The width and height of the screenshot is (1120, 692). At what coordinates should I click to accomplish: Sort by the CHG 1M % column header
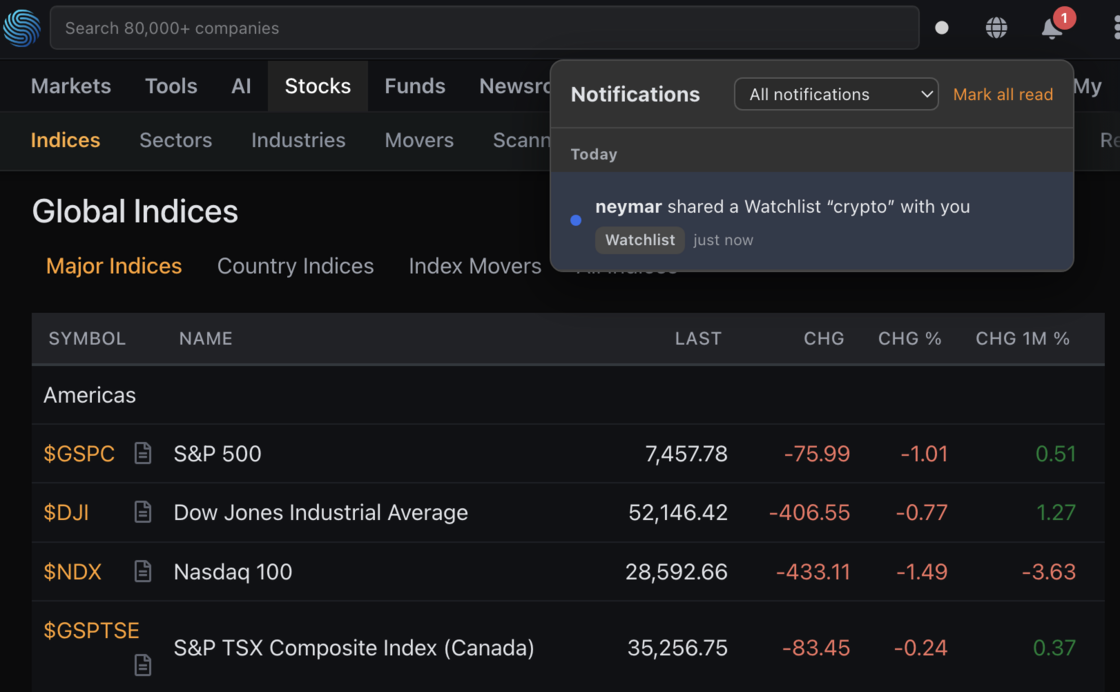(1022, 339)
